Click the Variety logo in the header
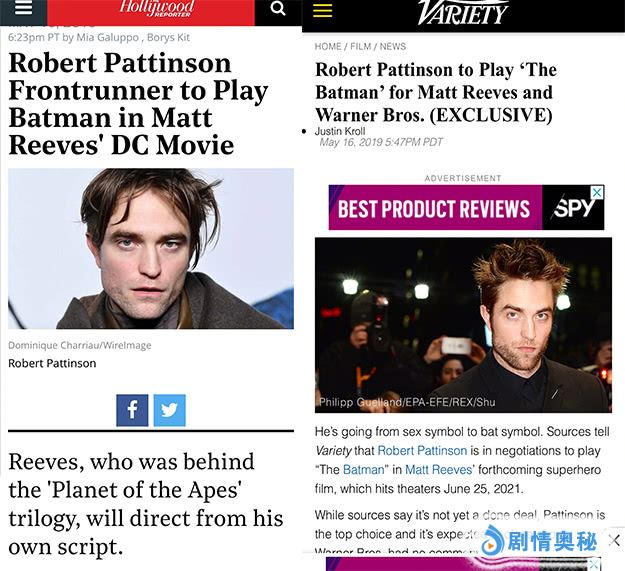 [463, 12]
